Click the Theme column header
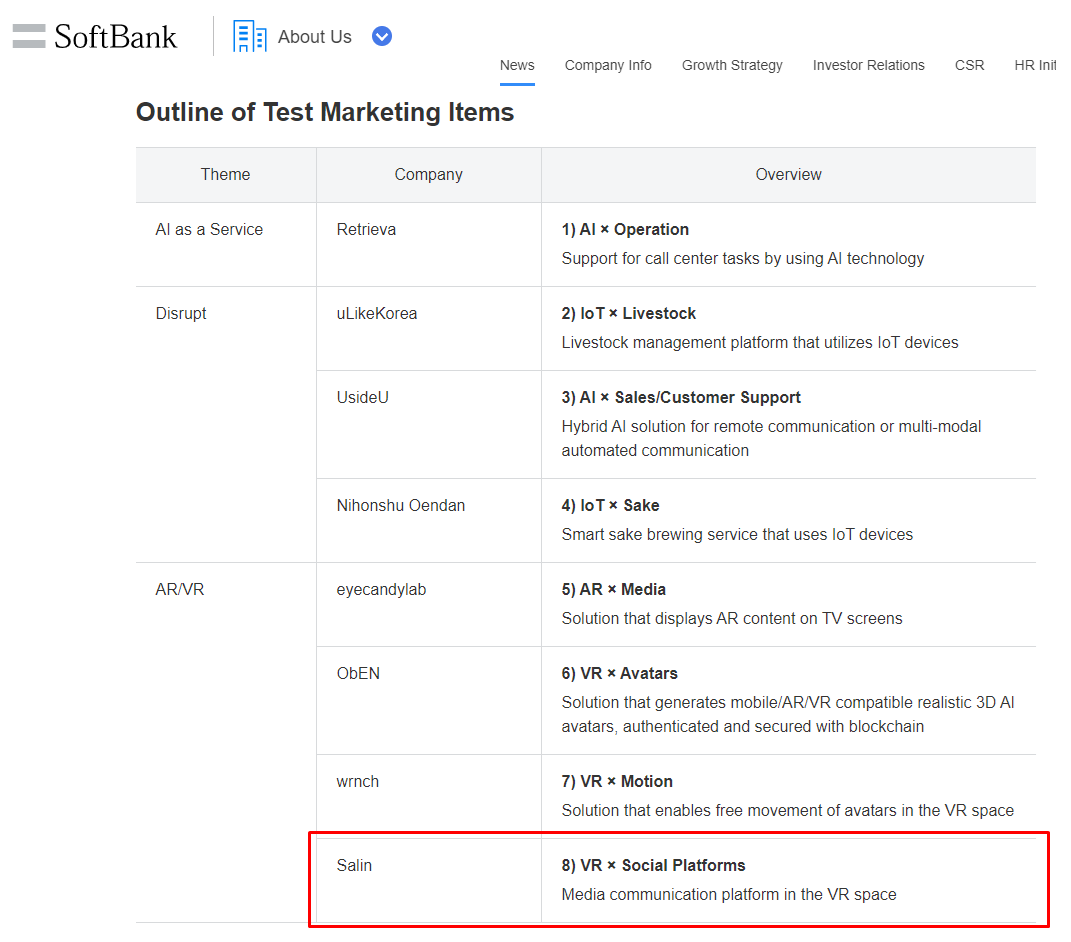1071x942 pixels. (225, 175)
